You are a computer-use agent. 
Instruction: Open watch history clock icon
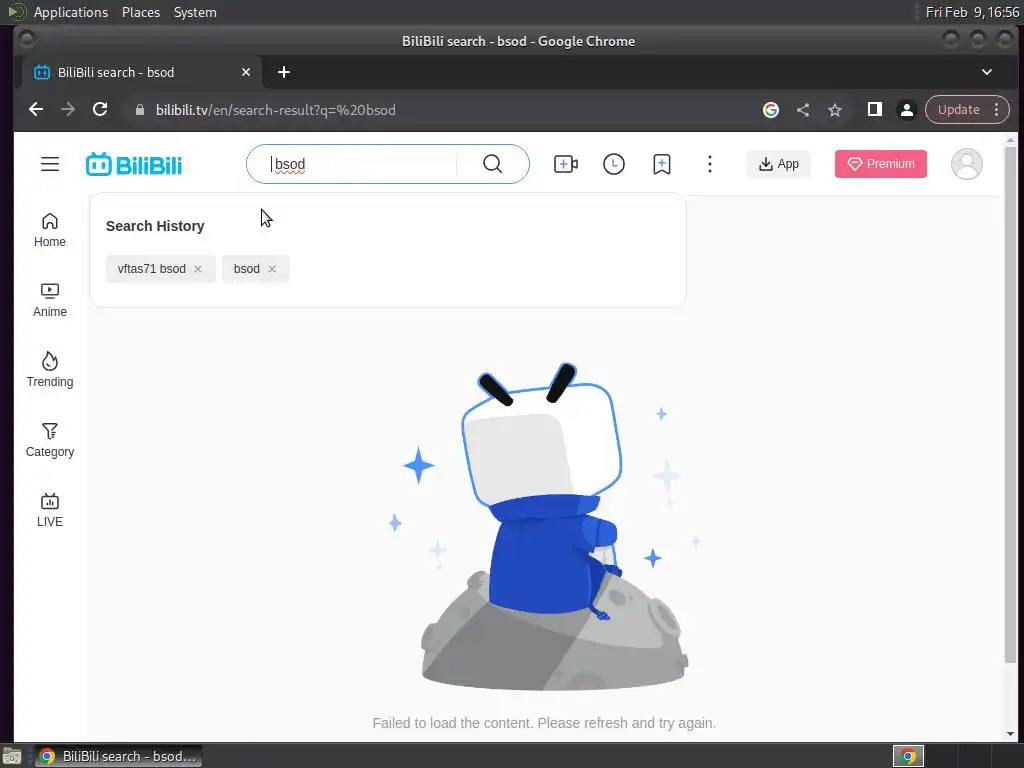(x=614, y=164)
